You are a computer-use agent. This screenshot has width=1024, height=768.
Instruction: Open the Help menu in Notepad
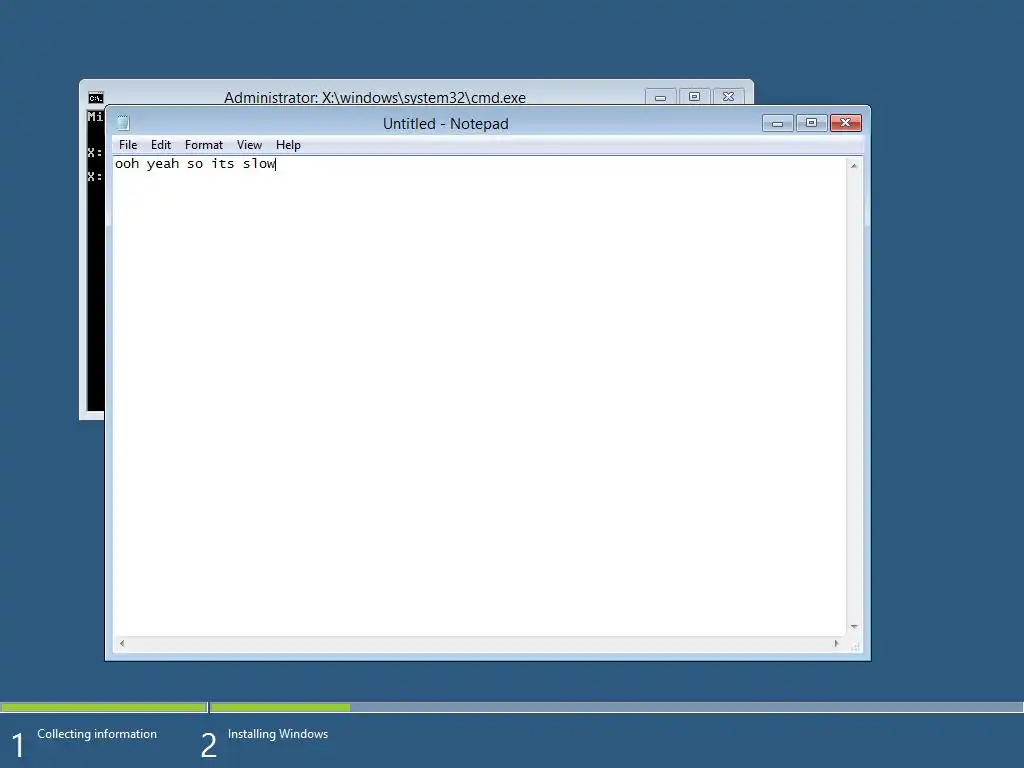[288, 145]
